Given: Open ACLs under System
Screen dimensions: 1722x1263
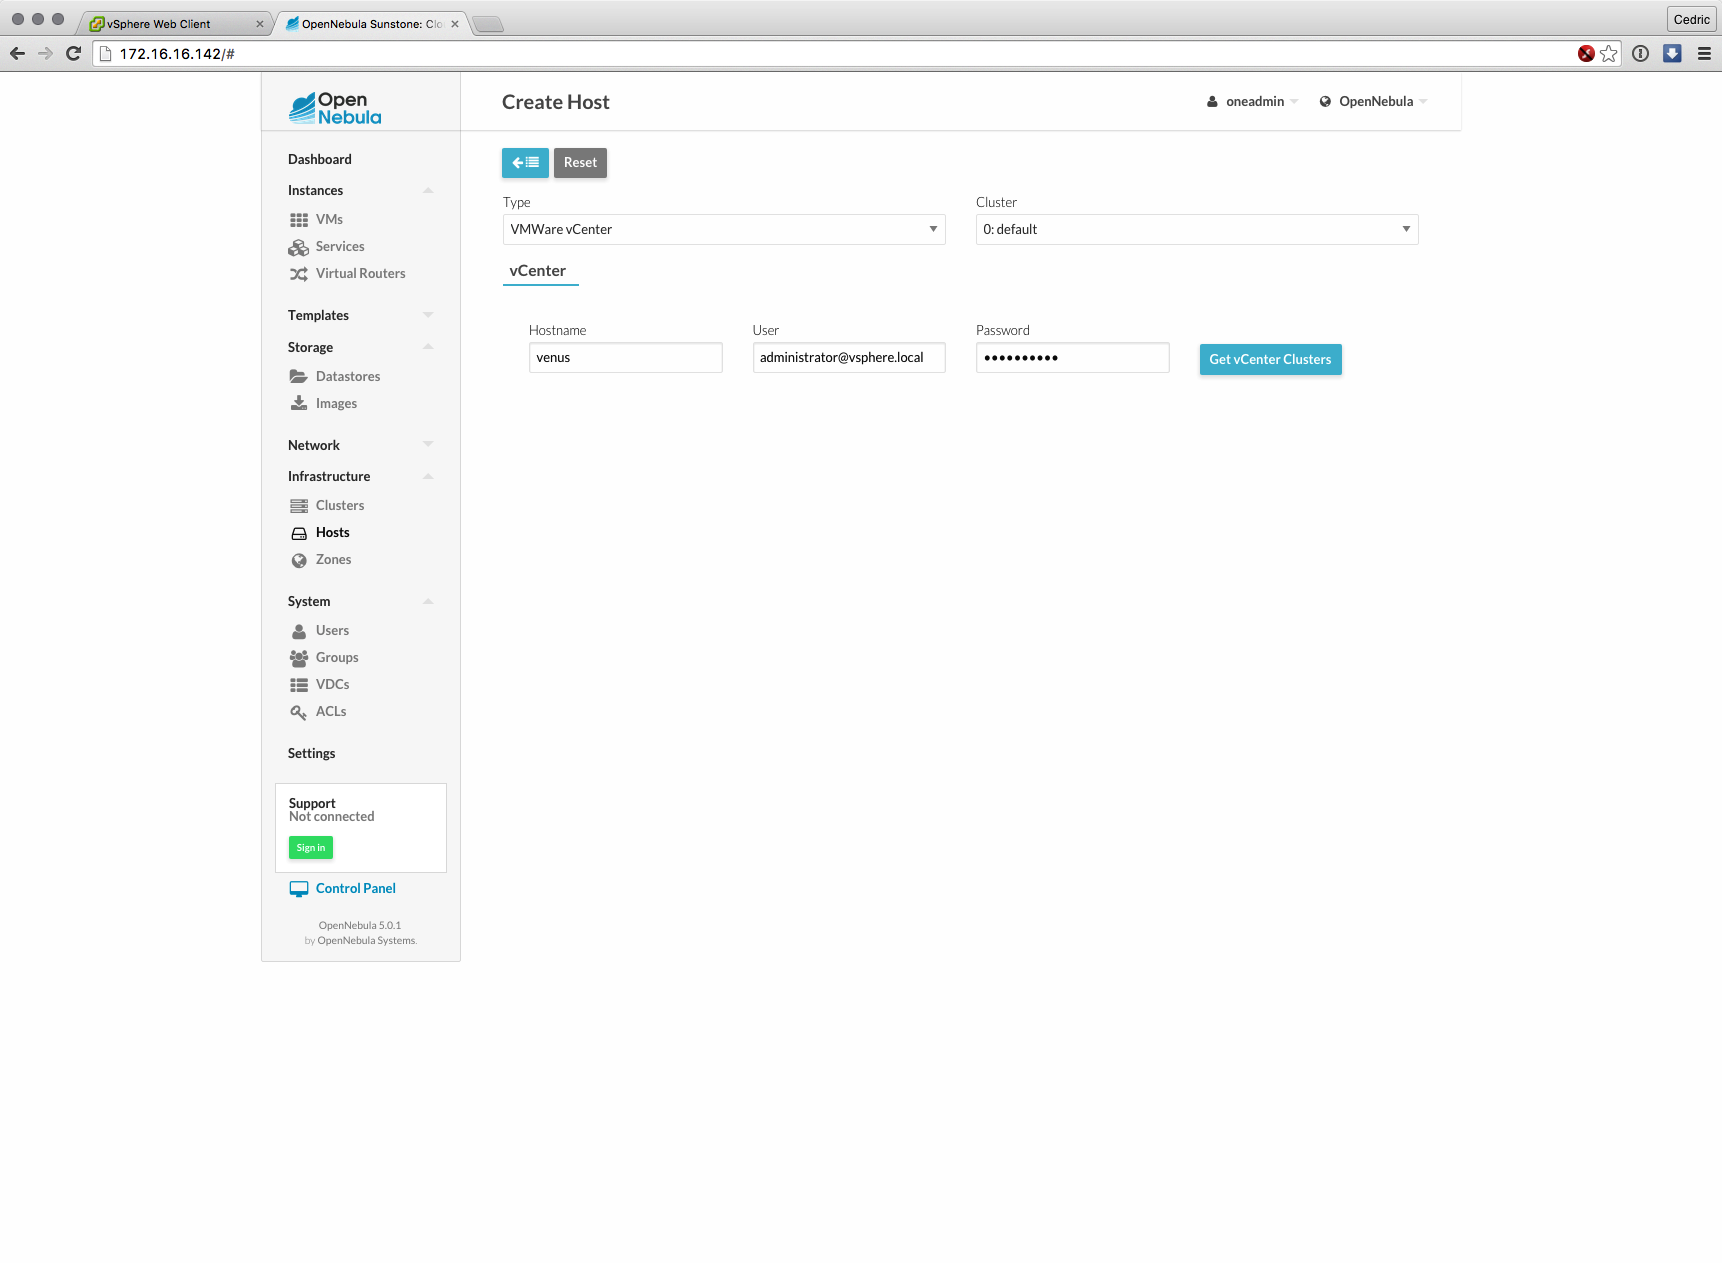Looking at the screenshot, I should click(330, 712).
